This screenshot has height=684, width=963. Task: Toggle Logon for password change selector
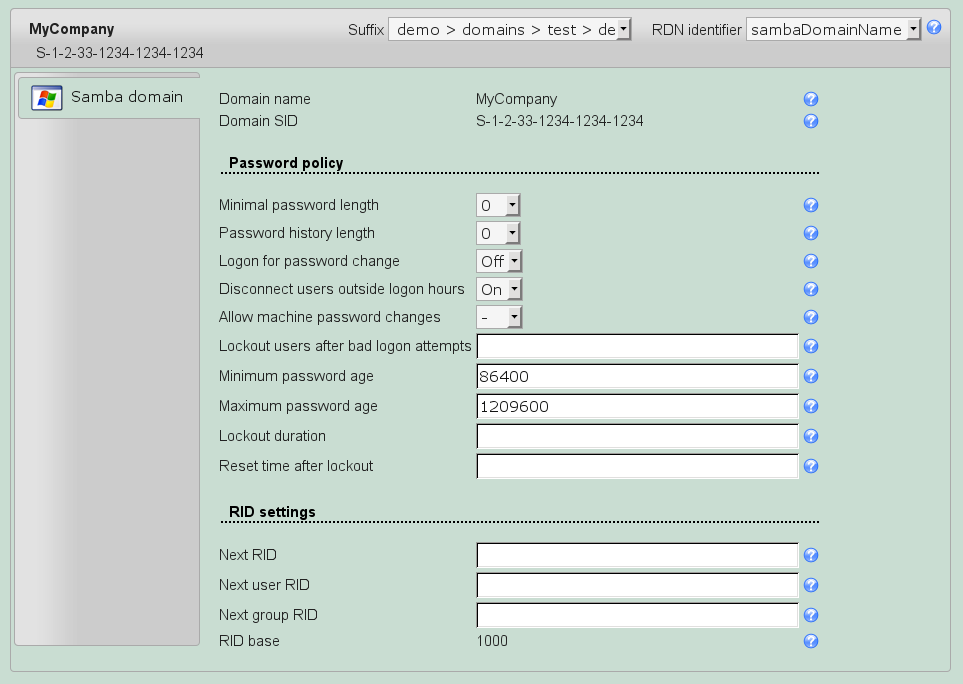[499, 262]
